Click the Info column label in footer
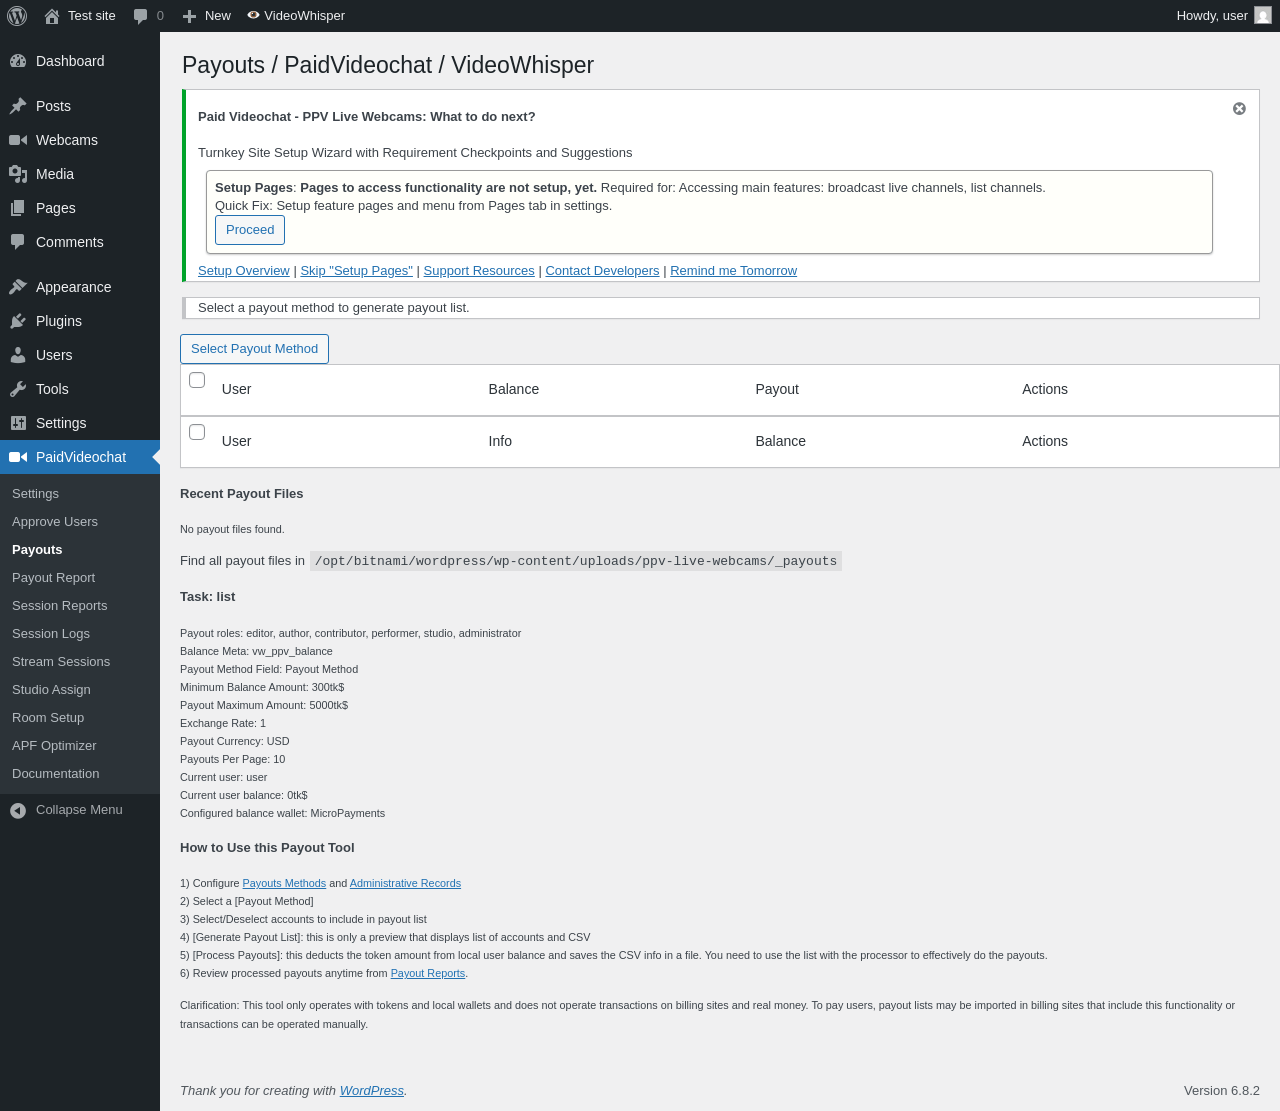 500,442
